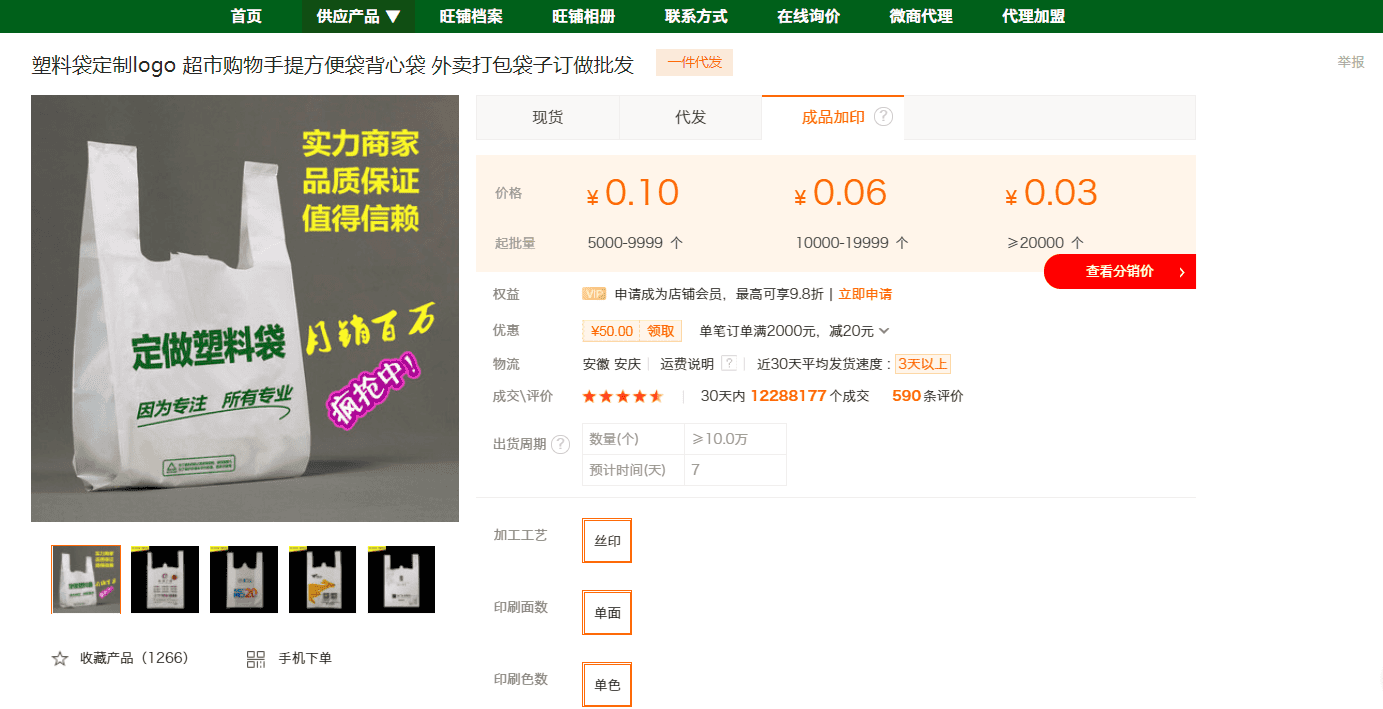Click the QR code icon for 手机下单
The image size is (1383, 709).
(256, 659)
